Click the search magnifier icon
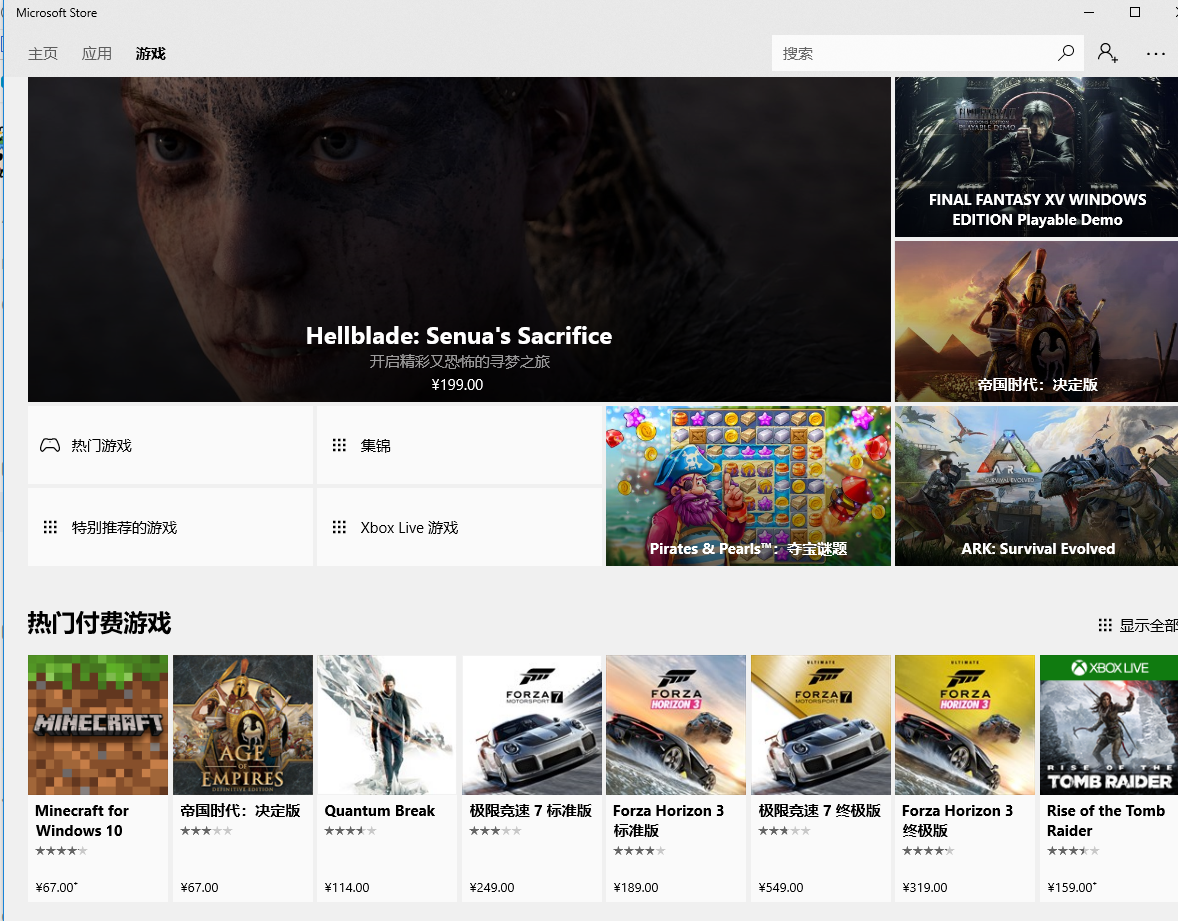The width and height of the screenshot is (1178, 921). pos(1065,53)
